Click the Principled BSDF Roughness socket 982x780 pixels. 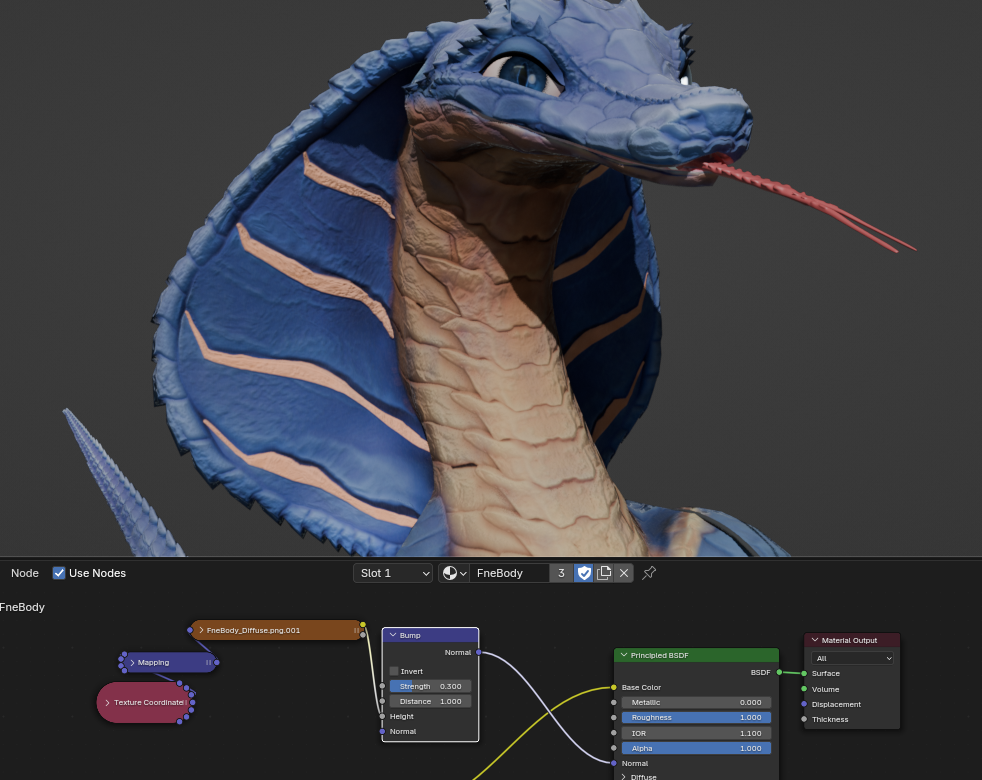pos(614,717)
